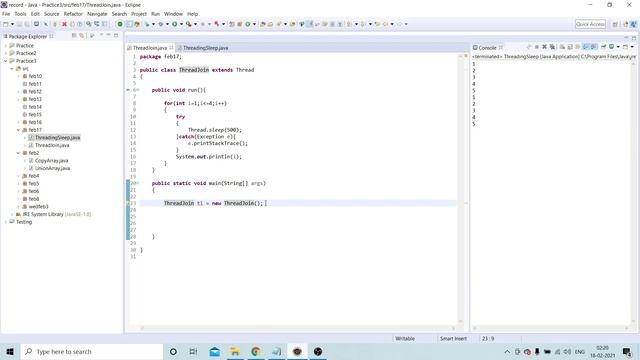The image size is (640, 360).
Task: Toggle Scroll Lock in Console toolbar
Action: [570, 47]
